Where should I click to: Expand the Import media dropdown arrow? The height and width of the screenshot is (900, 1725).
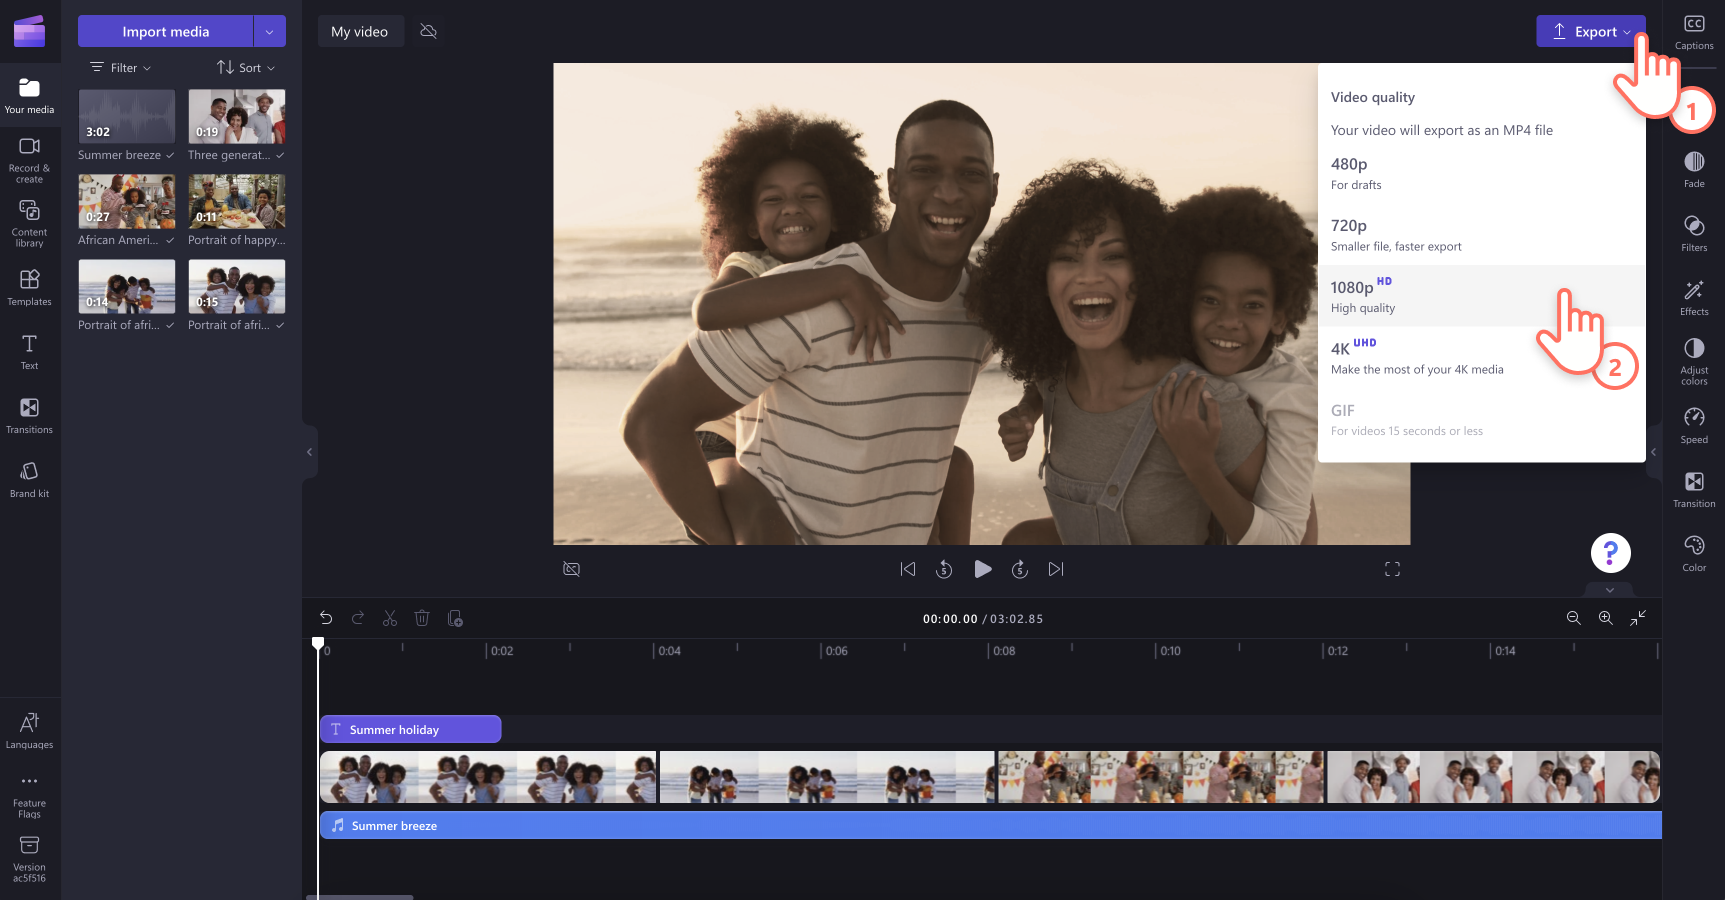pyautogui.click(x=269, y=31)
